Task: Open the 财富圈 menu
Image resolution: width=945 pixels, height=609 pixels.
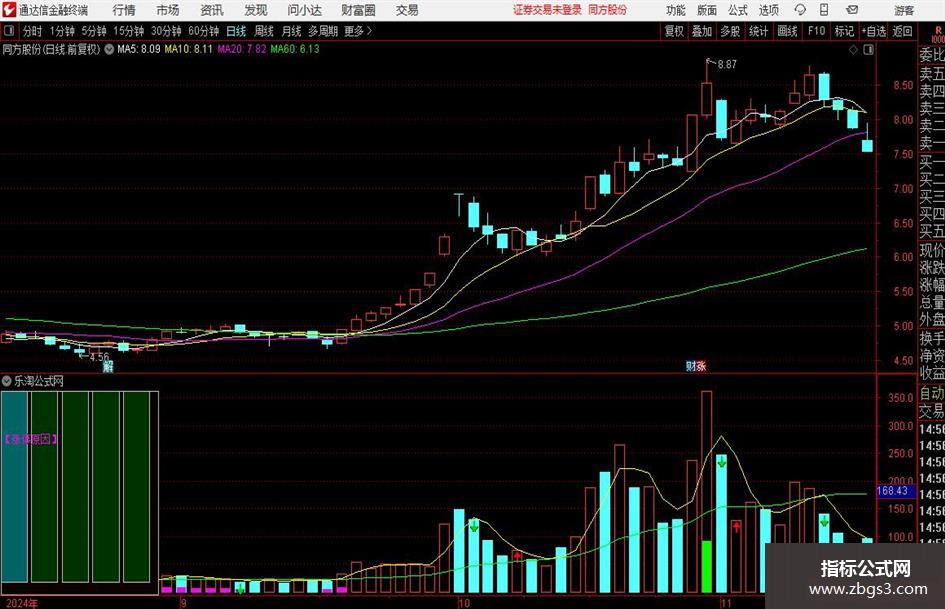Action: pyautogui.click(x=358, y=10)
